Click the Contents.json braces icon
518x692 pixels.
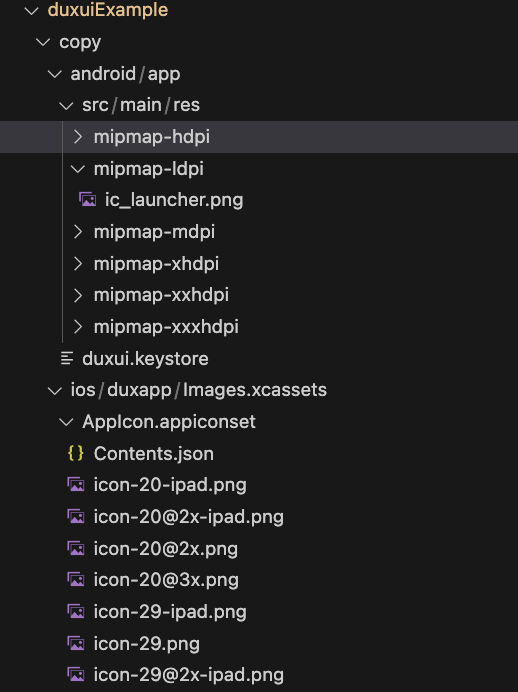coord(75,453)
